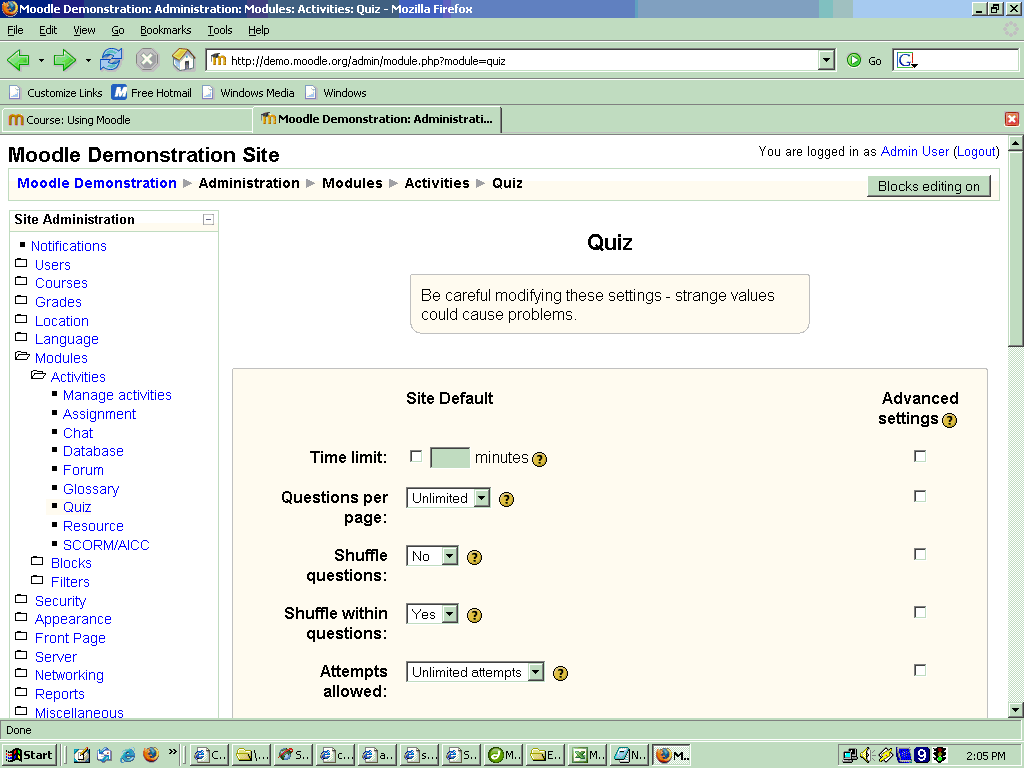The image size is (1024, 768).
Task: Open the Forum settings link
Action: click(x=83, y=470)
